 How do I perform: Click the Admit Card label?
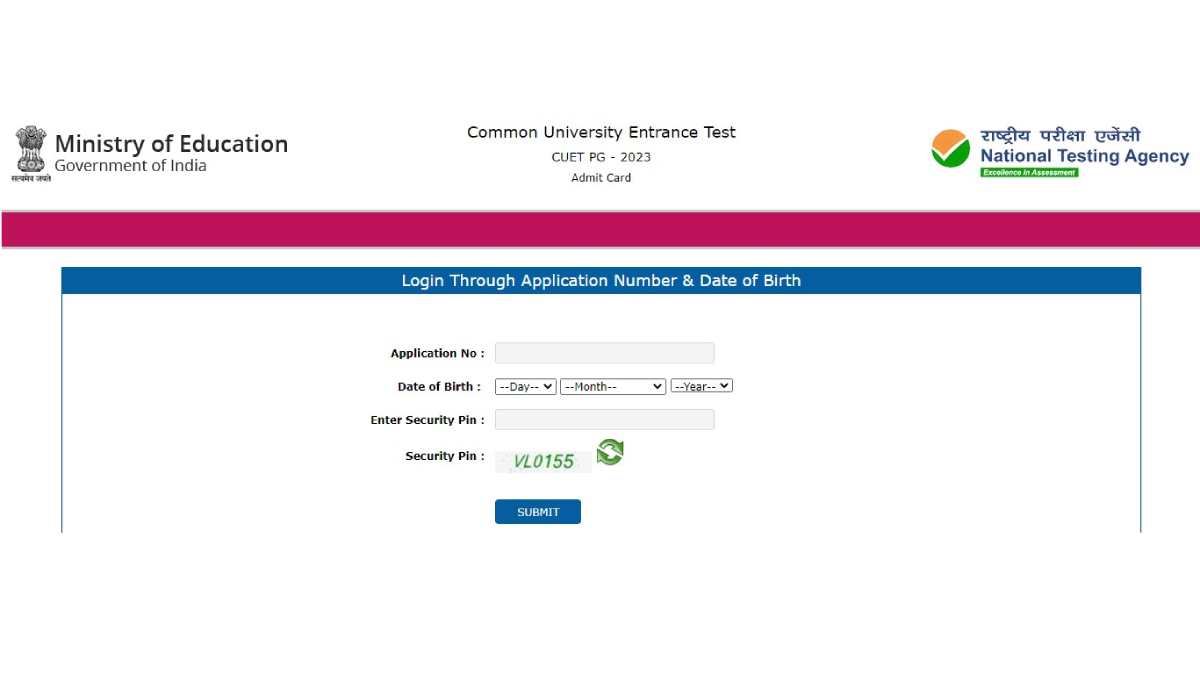(x=600, y=177)
